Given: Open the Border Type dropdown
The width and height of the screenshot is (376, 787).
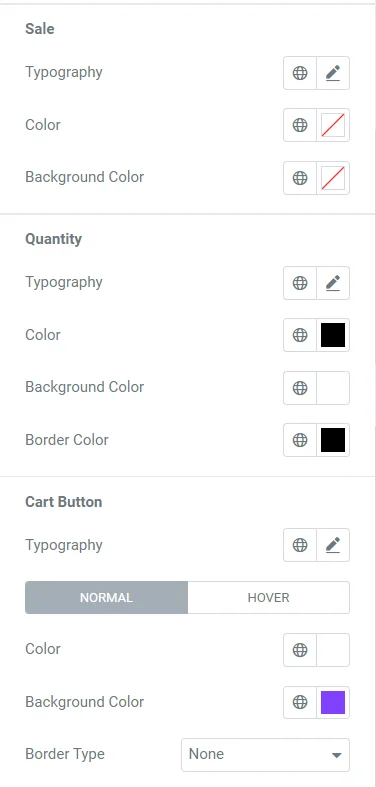Looking at the screenshot, I should pyautogui.click(x=265, y=754).
